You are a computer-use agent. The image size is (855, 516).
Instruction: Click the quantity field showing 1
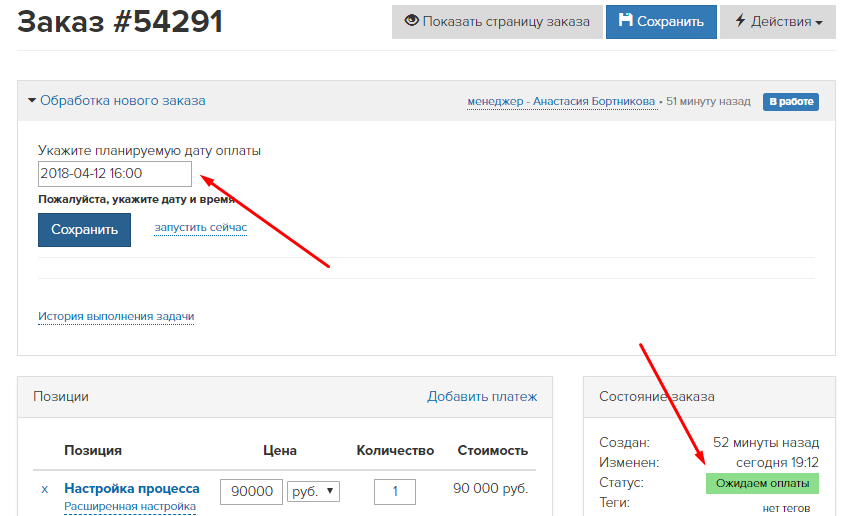click(395, 491)
